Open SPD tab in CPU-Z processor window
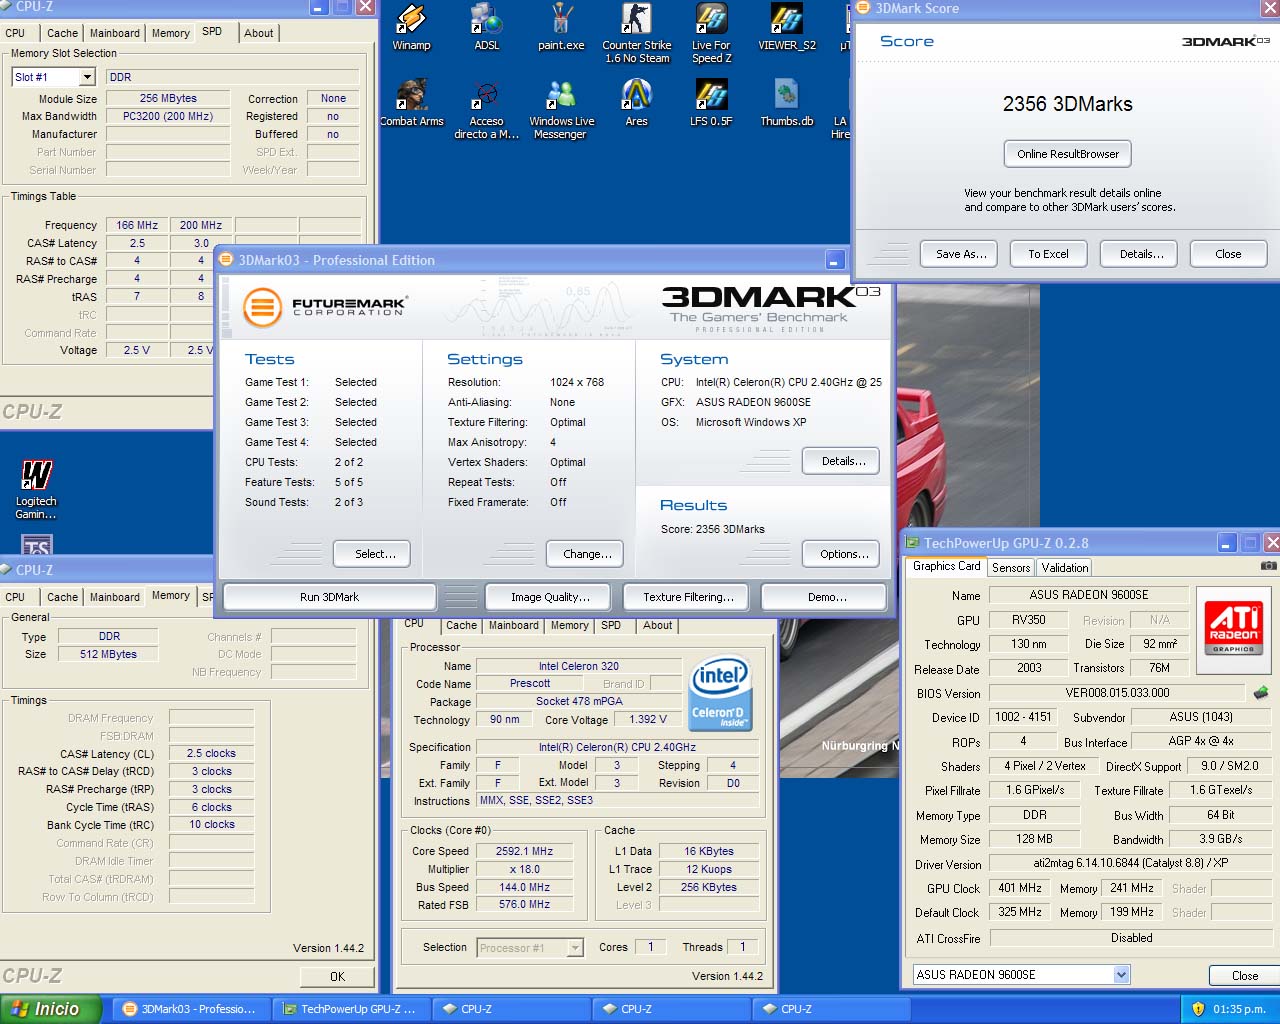This screenshot has height=1024, width=1280. (x=611, y=626)
